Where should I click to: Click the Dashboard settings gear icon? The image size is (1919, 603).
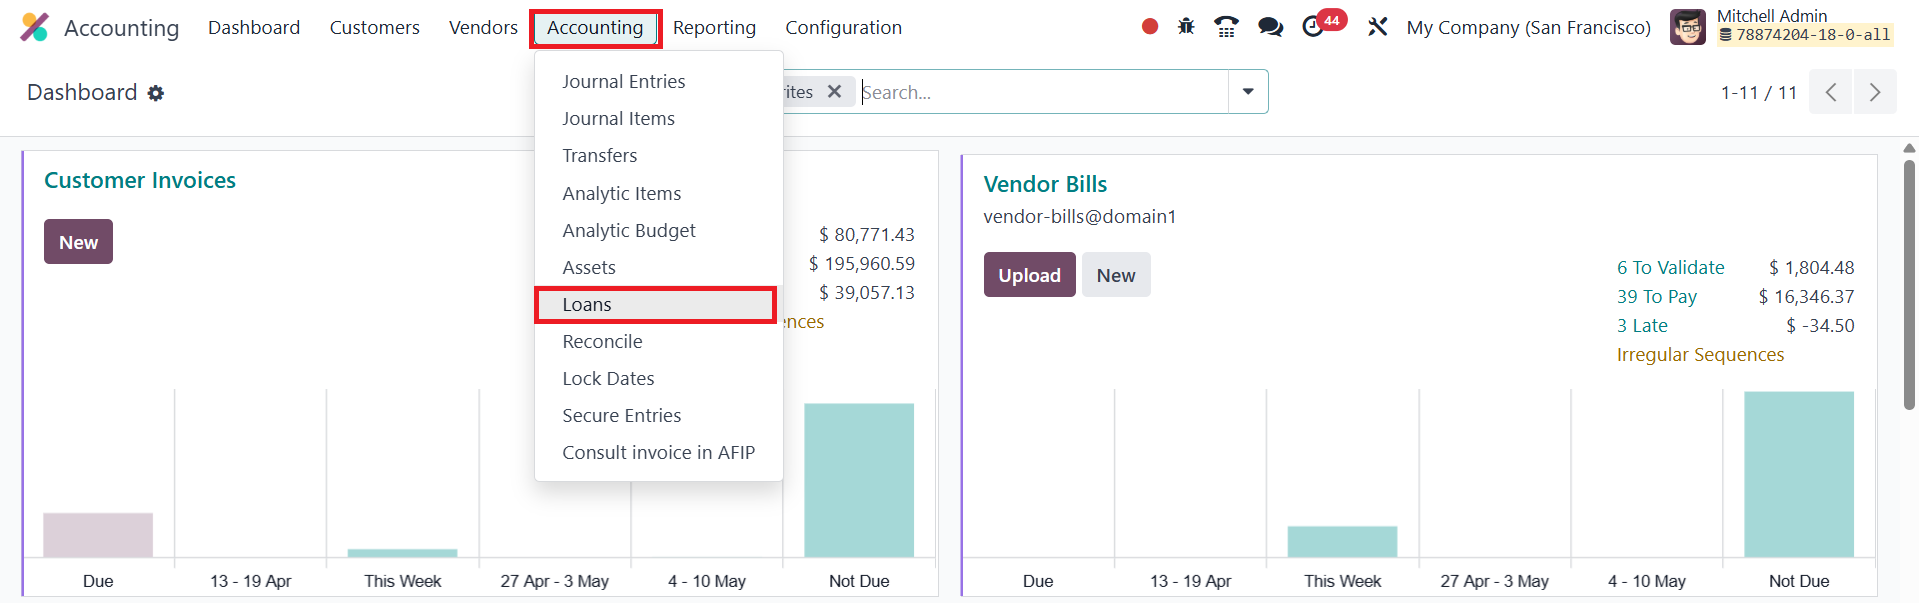156,93
